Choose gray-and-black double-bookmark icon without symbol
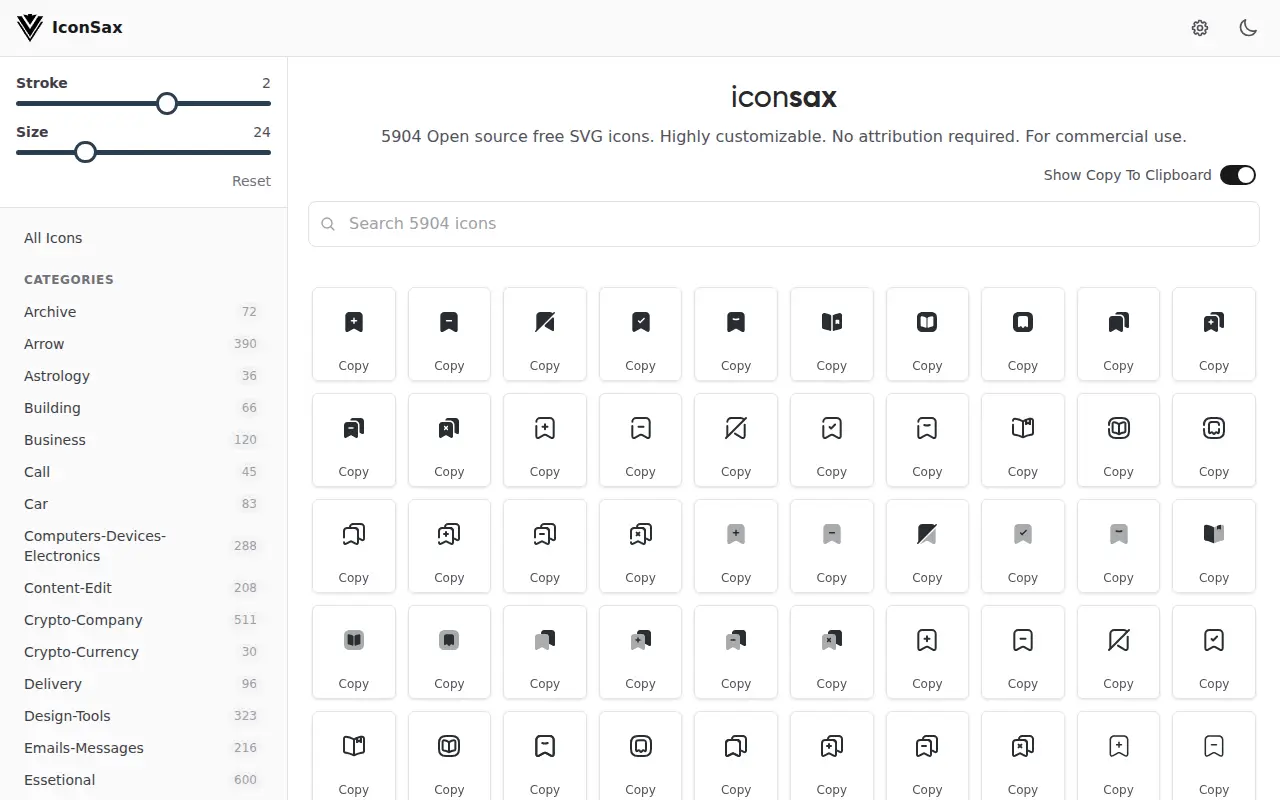 545,640
